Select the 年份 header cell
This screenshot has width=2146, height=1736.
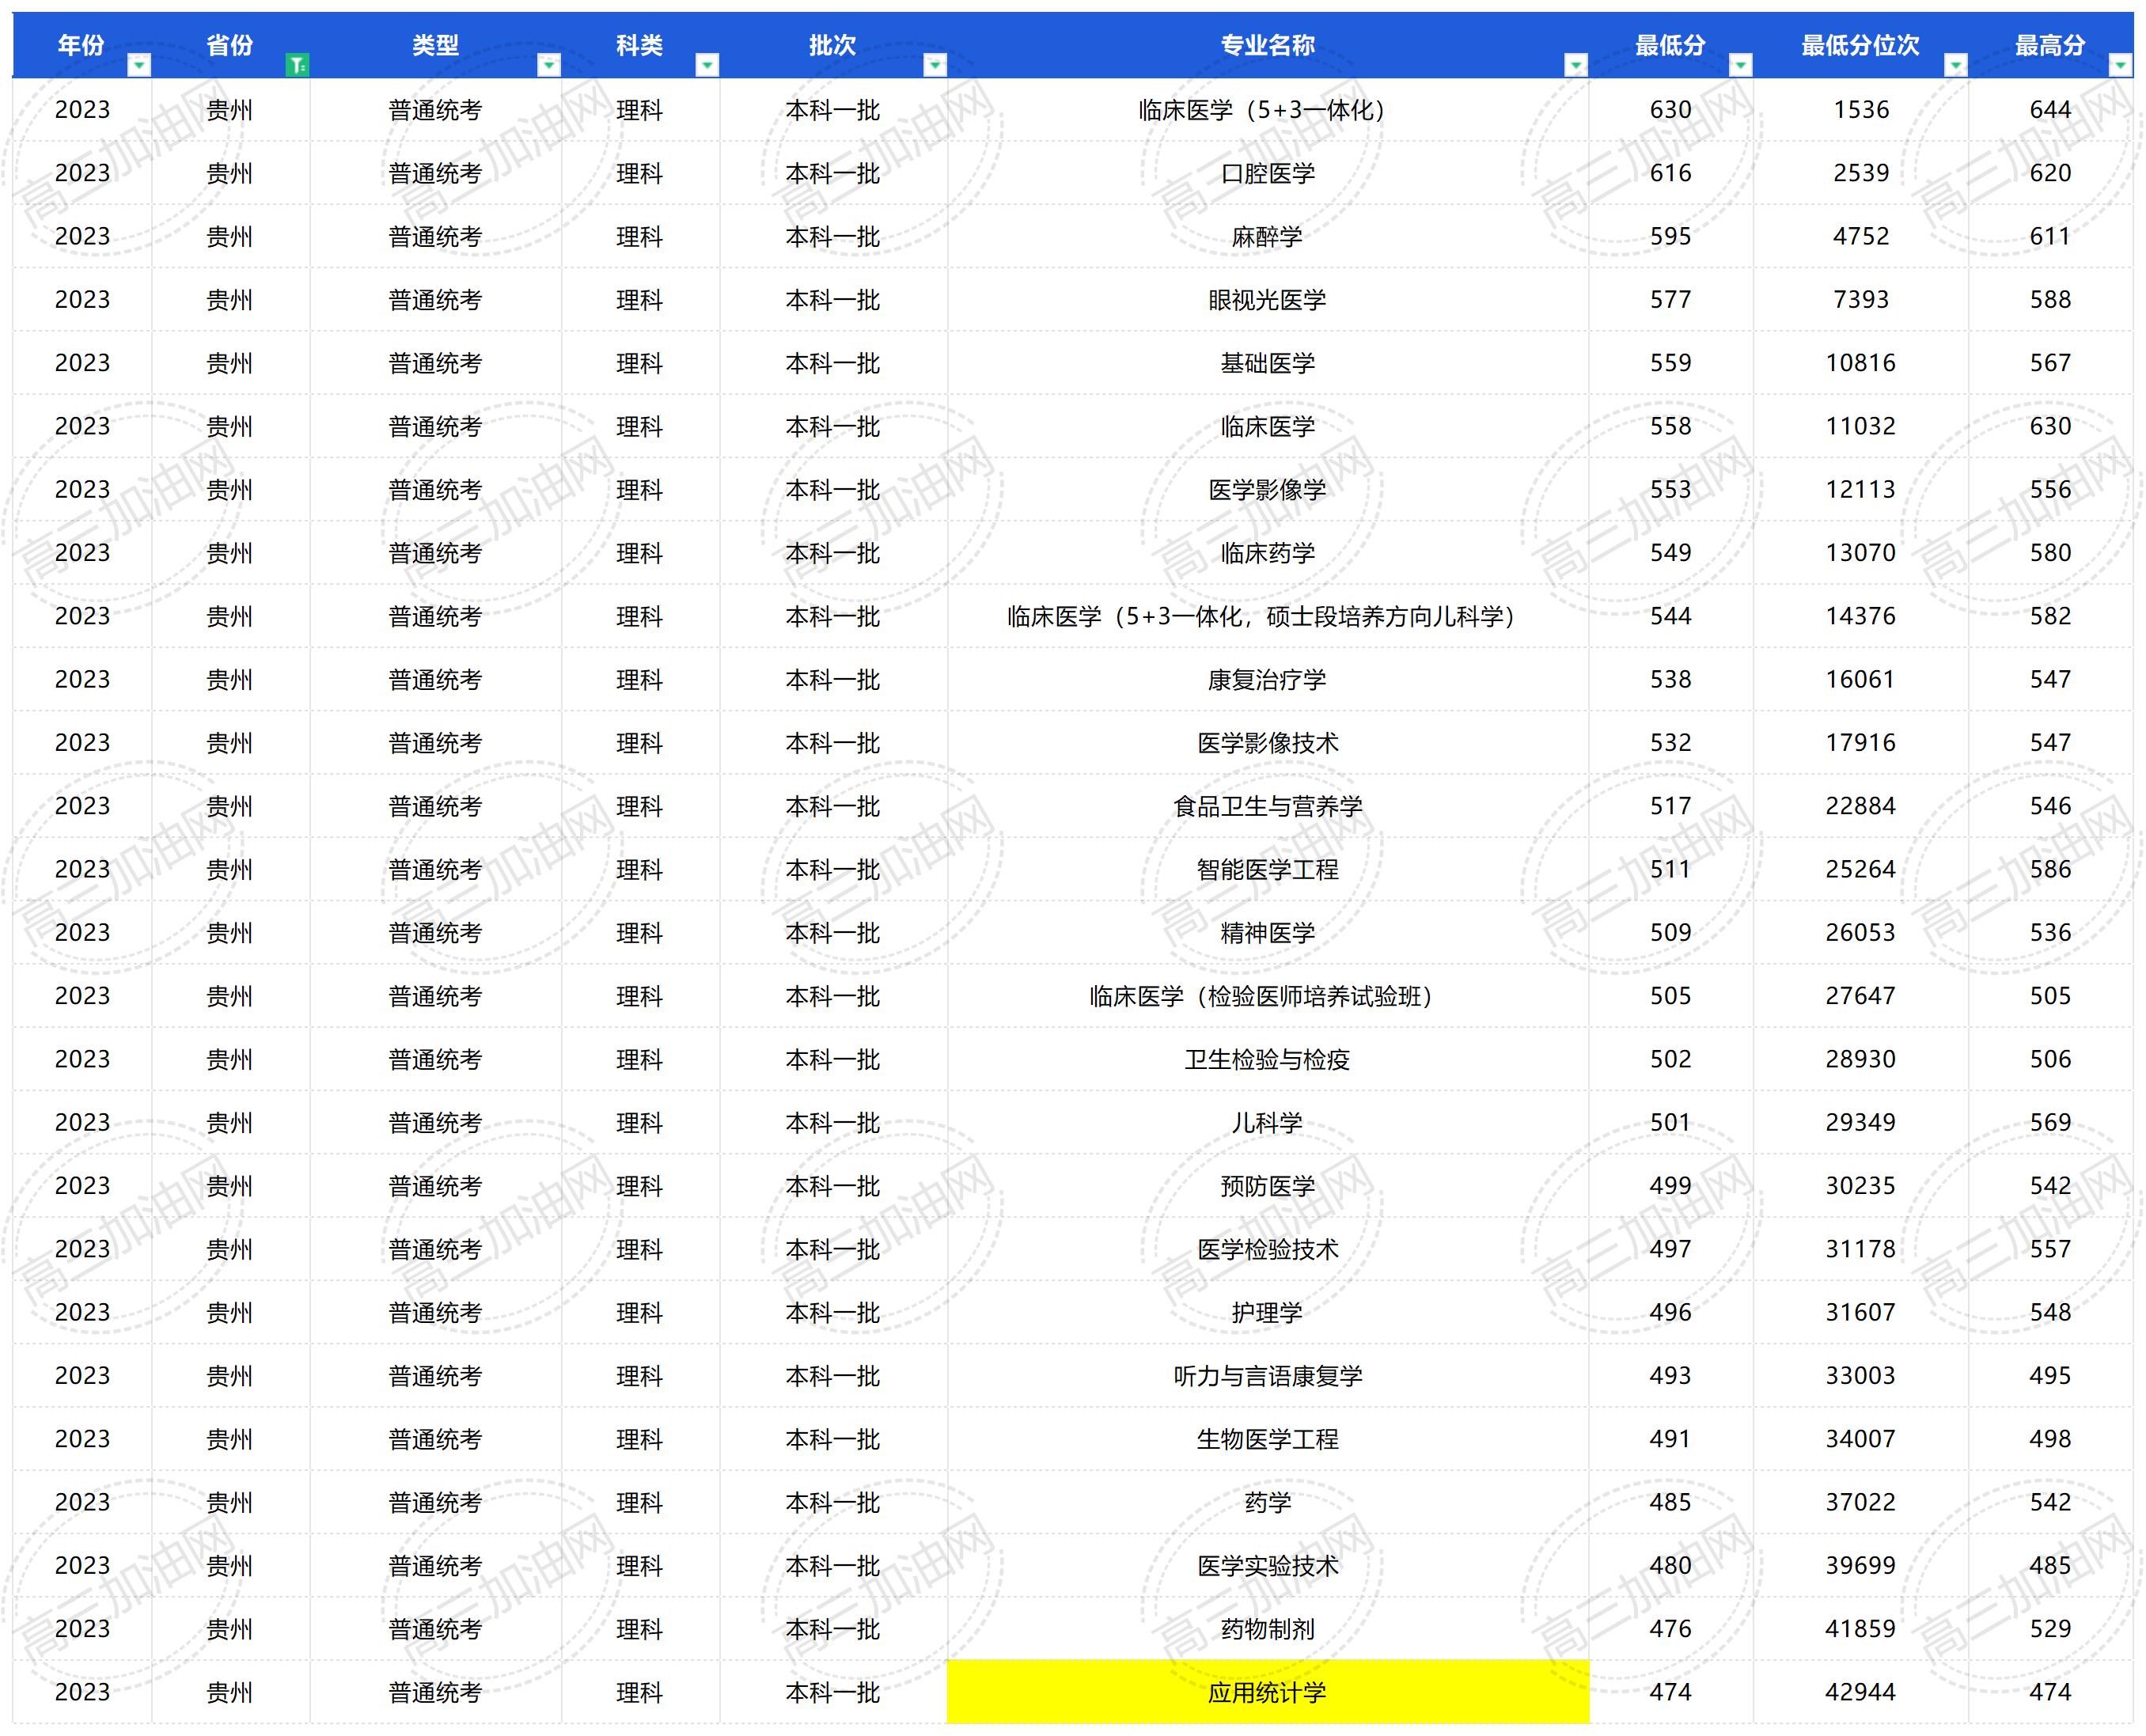[x=82, y=45]
